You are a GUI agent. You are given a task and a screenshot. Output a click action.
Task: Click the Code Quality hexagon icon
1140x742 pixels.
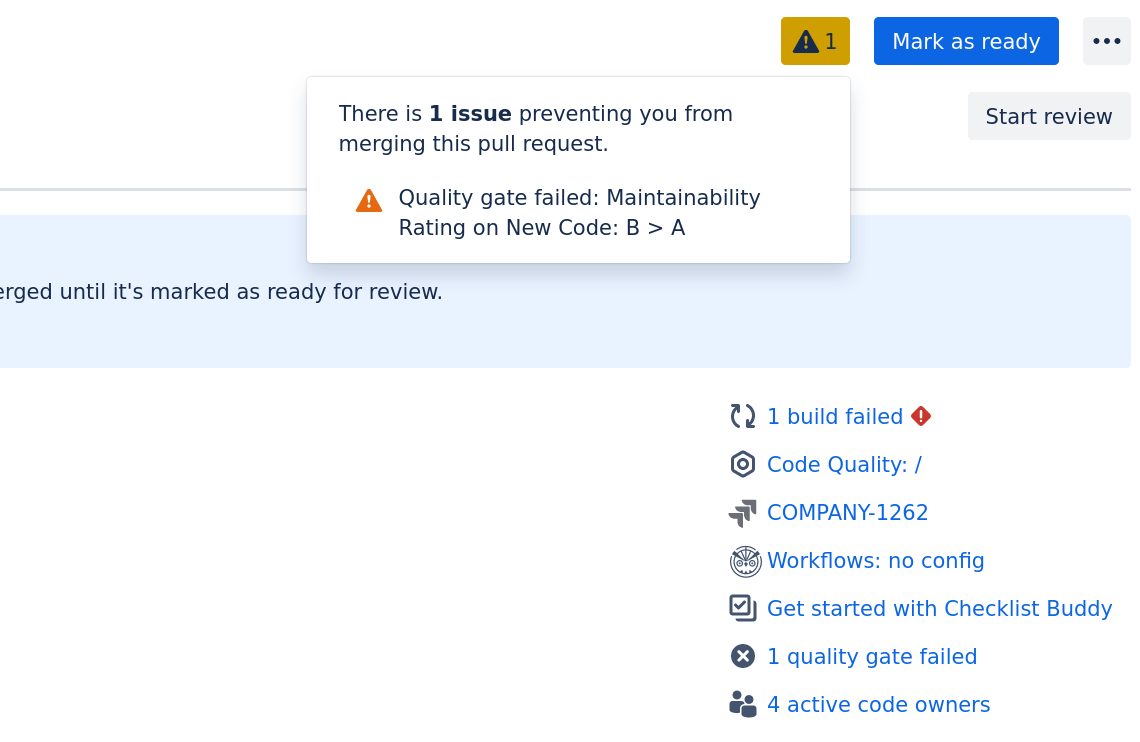(743, 464)
